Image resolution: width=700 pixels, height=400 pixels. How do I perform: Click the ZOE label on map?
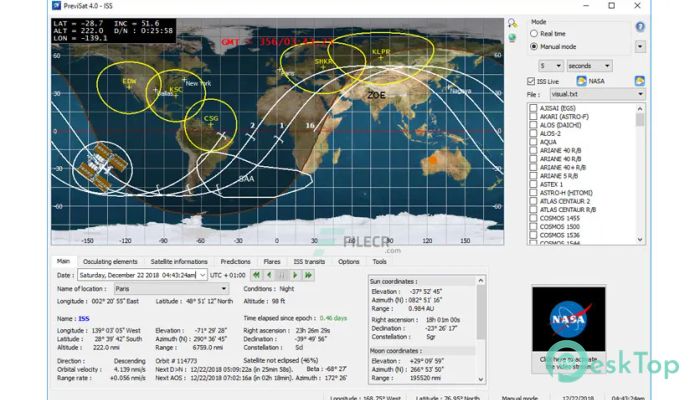tap(376, 95)
